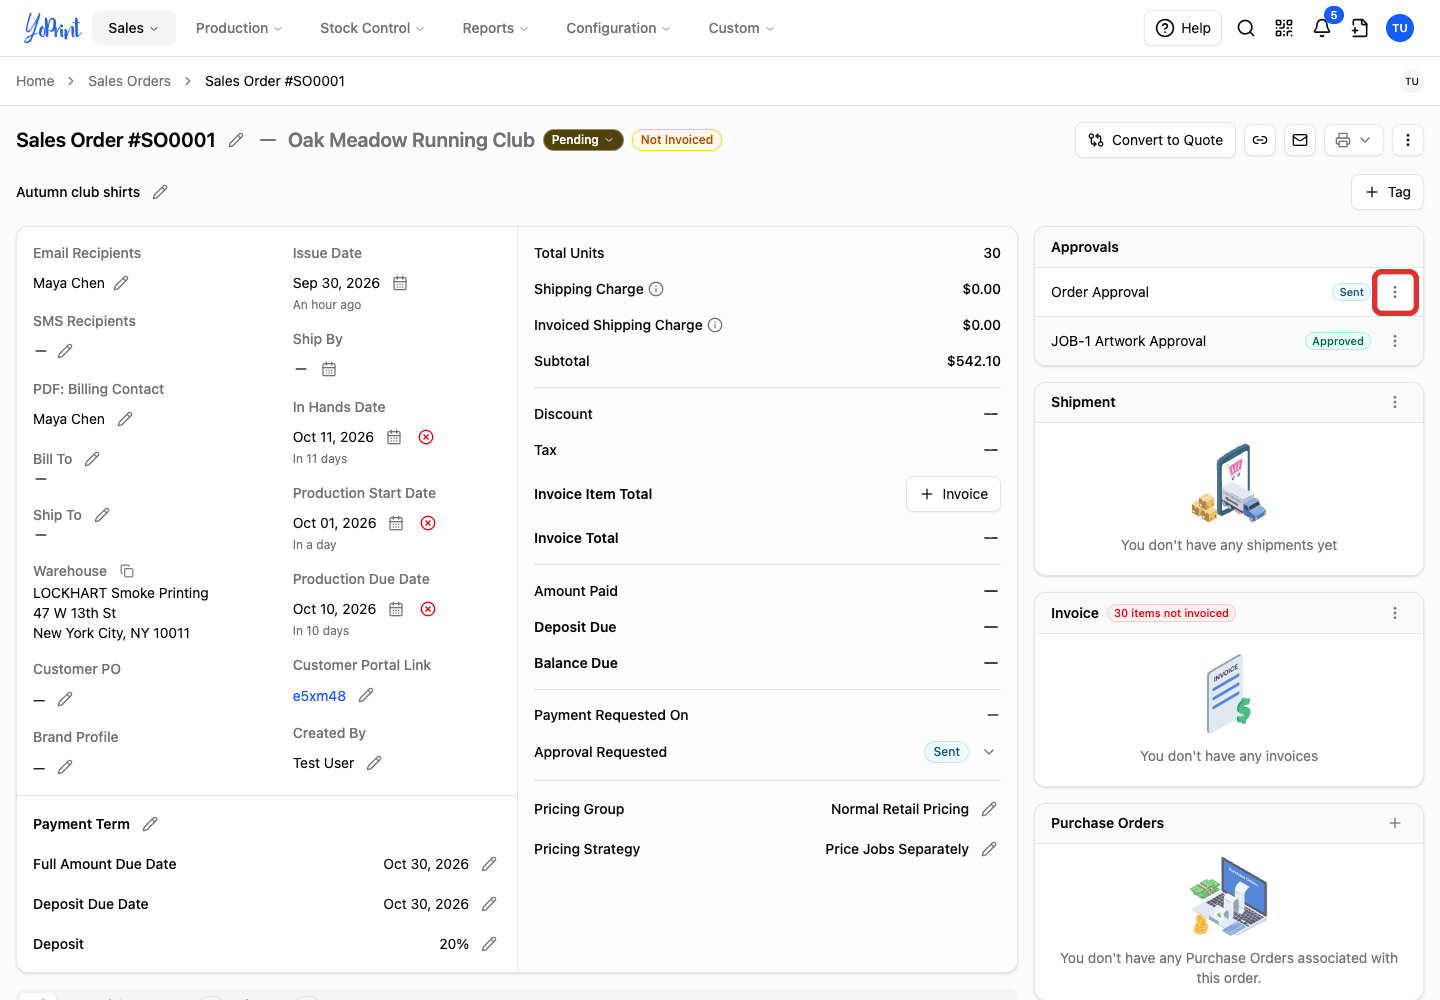Open the Invoice panel options menu
Screen dimensions: 1440x1000
tap(1395, 613)
